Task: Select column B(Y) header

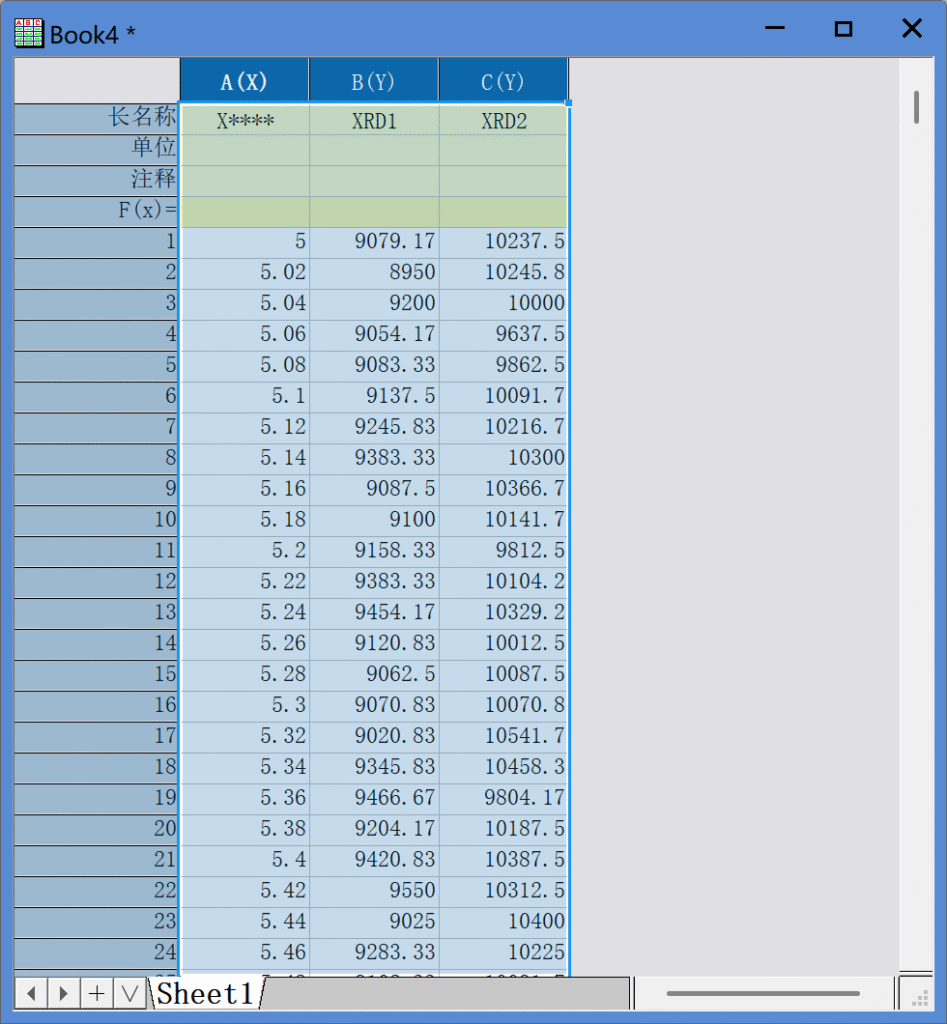Action: 374,81
